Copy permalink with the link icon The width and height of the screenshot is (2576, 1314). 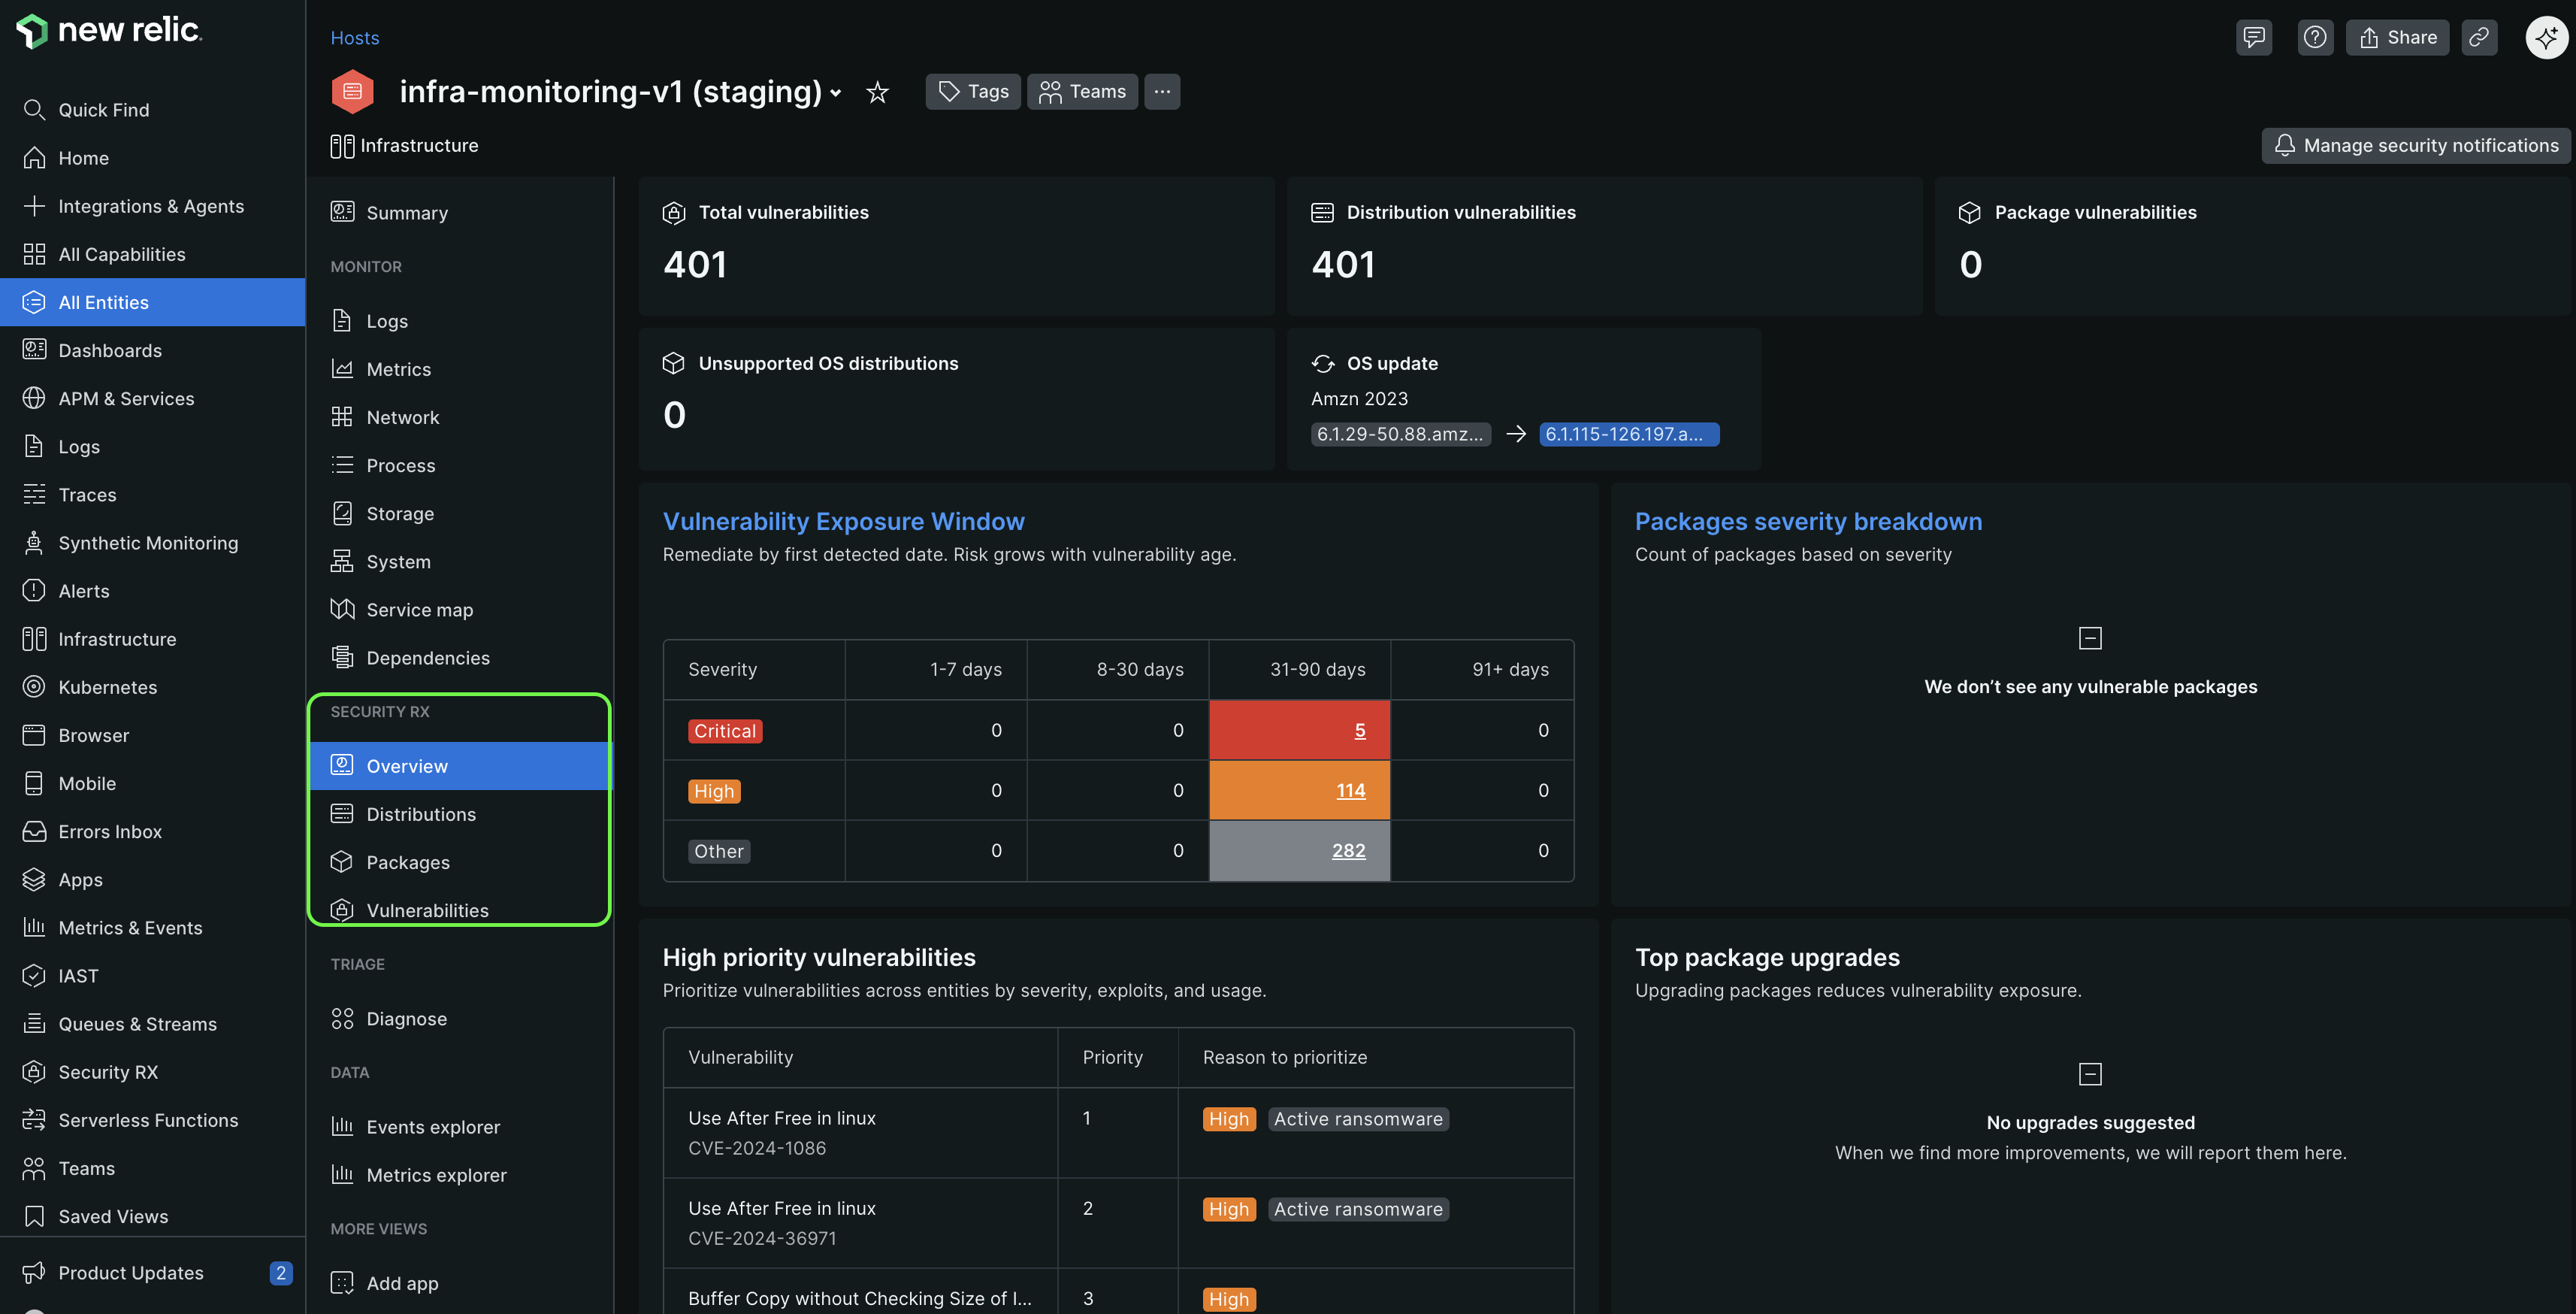point(2478,37)
